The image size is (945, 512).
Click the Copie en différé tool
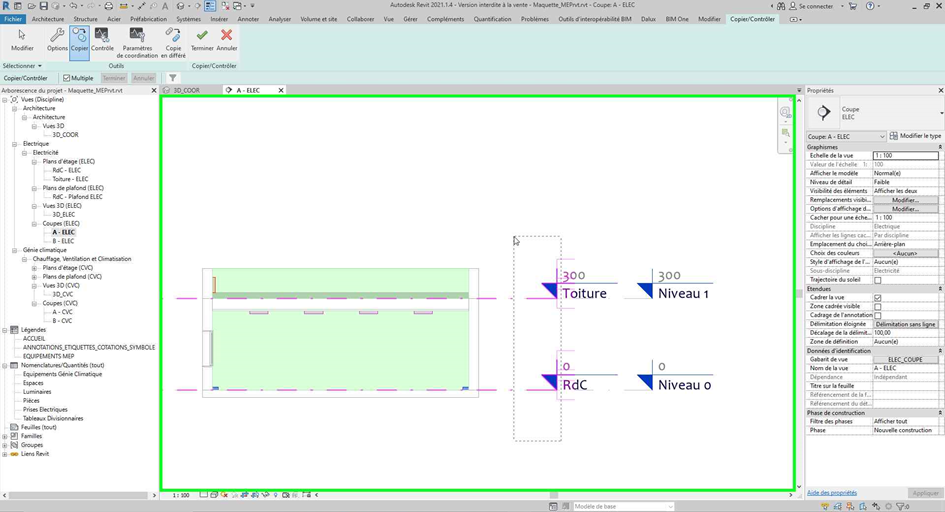pyautogui.click(x=173, y=41)
